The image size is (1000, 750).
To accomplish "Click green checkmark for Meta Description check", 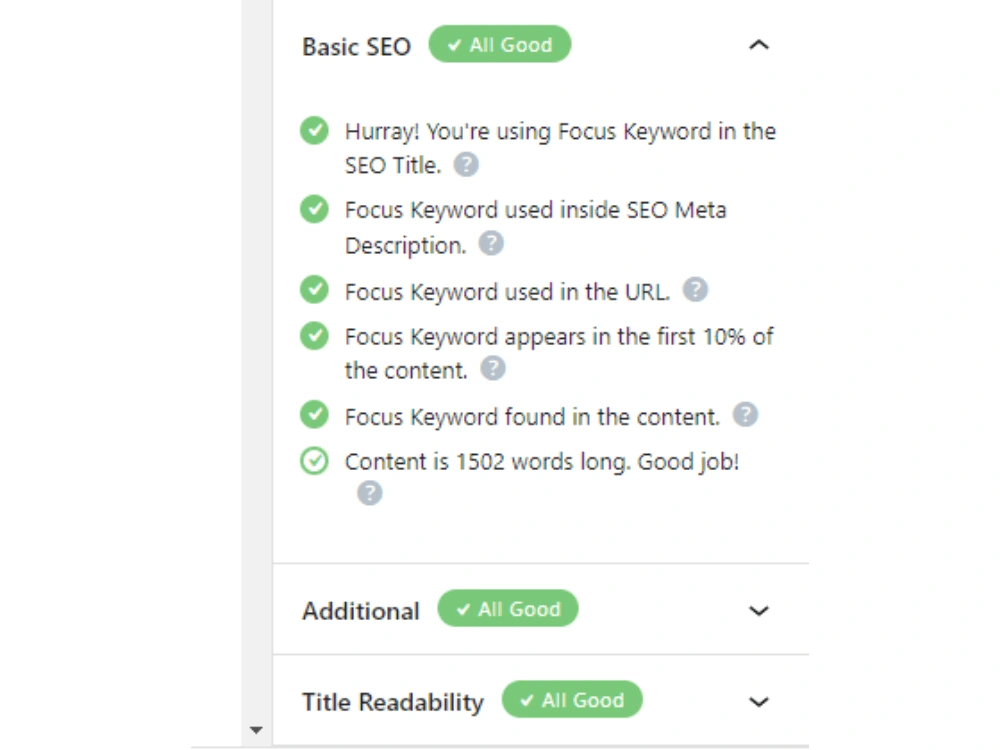I will (x=314, y=209).
